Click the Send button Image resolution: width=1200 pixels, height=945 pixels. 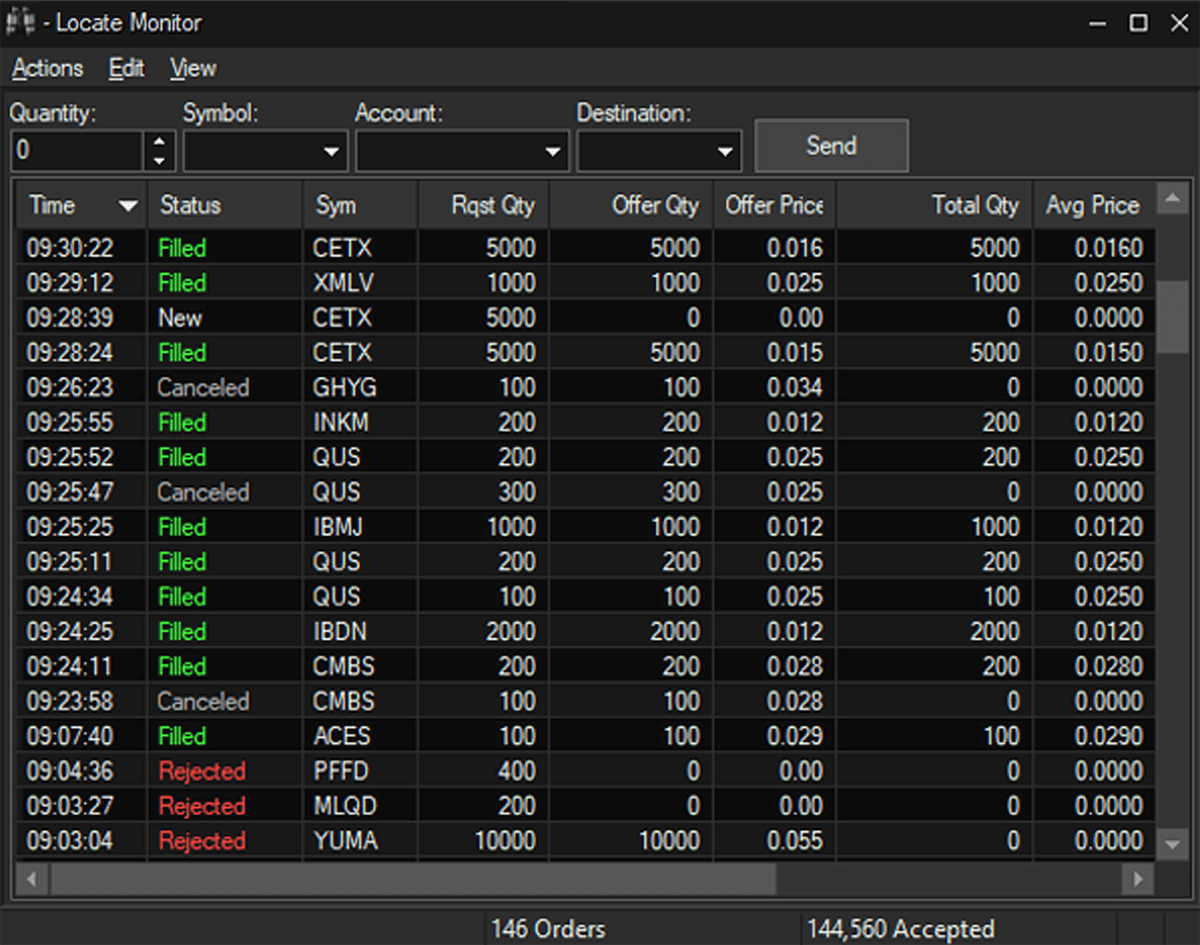831,146
